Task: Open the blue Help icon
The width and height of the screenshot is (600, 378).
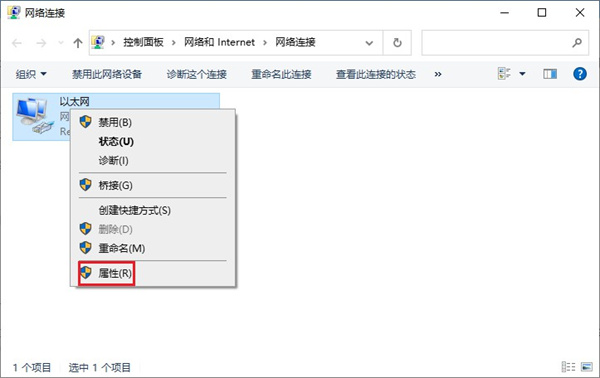Action: [580, 73]
